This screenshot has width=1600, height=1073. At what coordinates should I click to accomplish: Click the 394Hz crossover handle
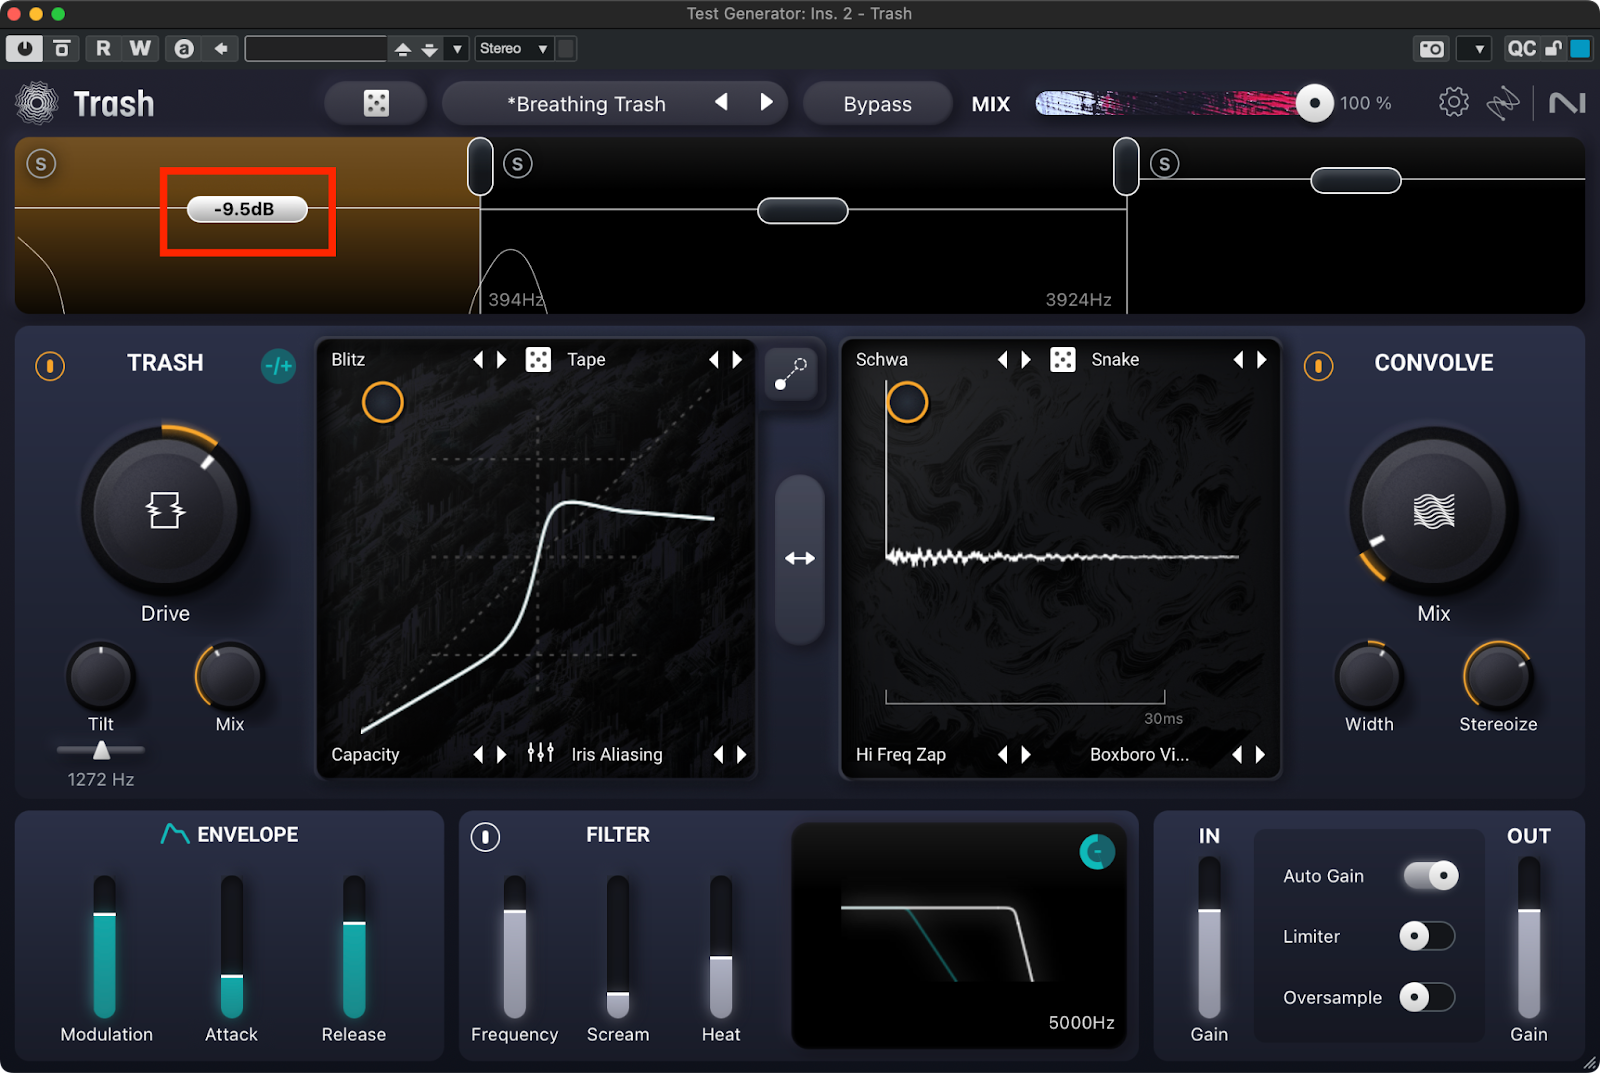(480, 166)
